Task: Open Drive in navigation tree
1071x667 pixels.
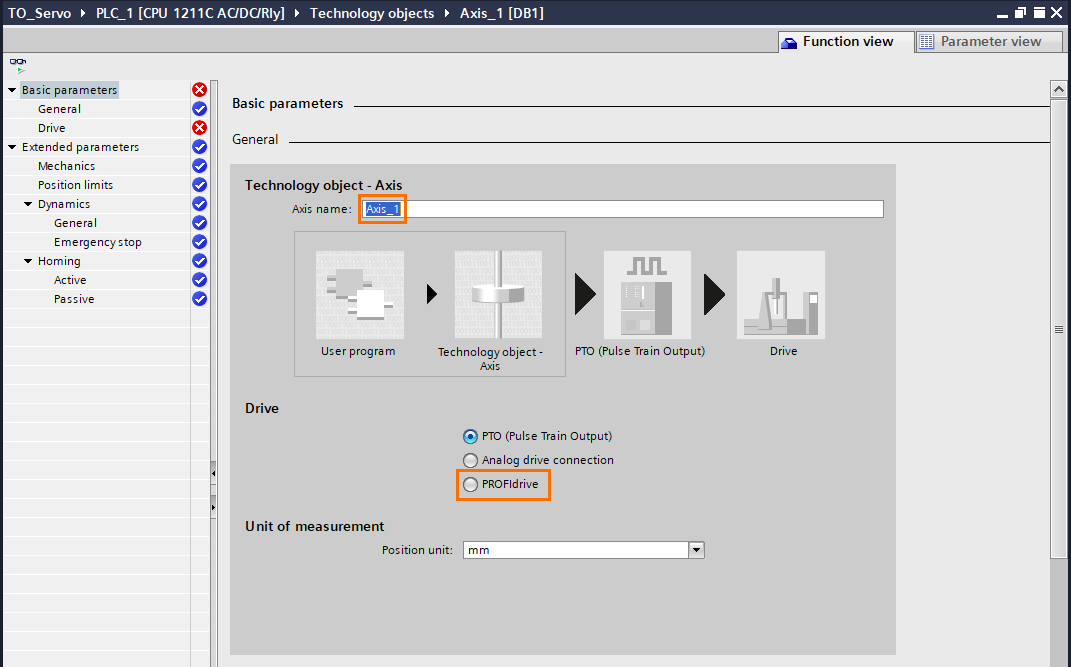Action: pos(51,128)
